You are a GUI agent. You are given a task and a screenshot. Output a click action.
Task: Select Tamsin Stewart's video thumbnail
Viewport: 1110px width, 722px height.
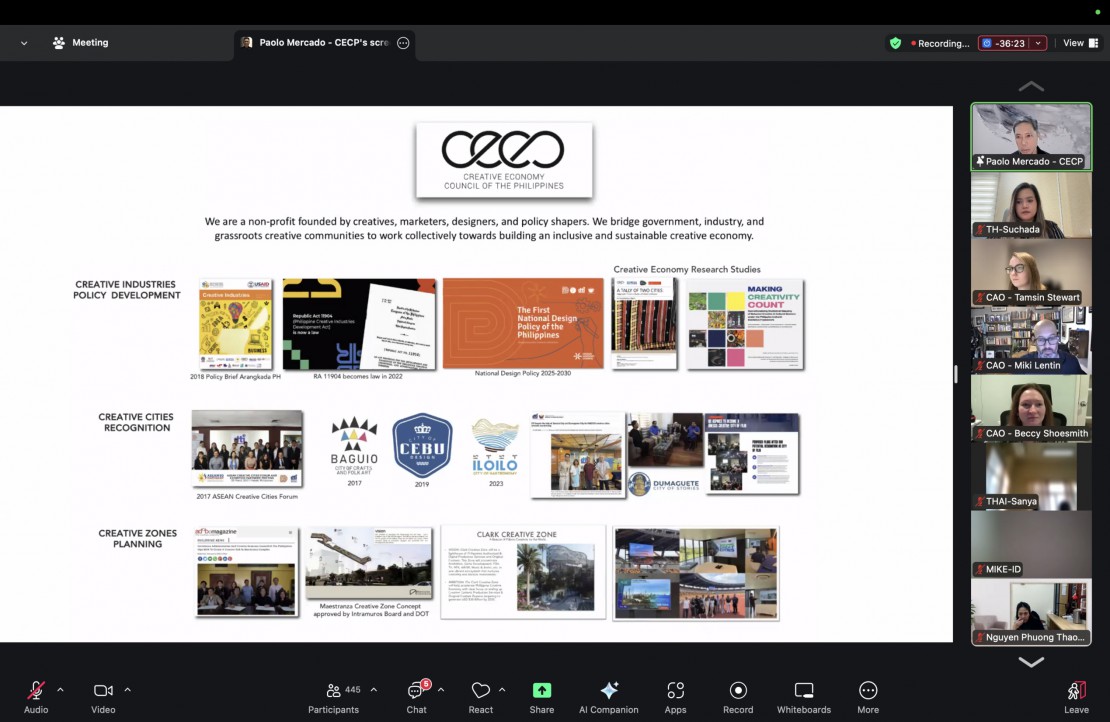pos(1031,272)
